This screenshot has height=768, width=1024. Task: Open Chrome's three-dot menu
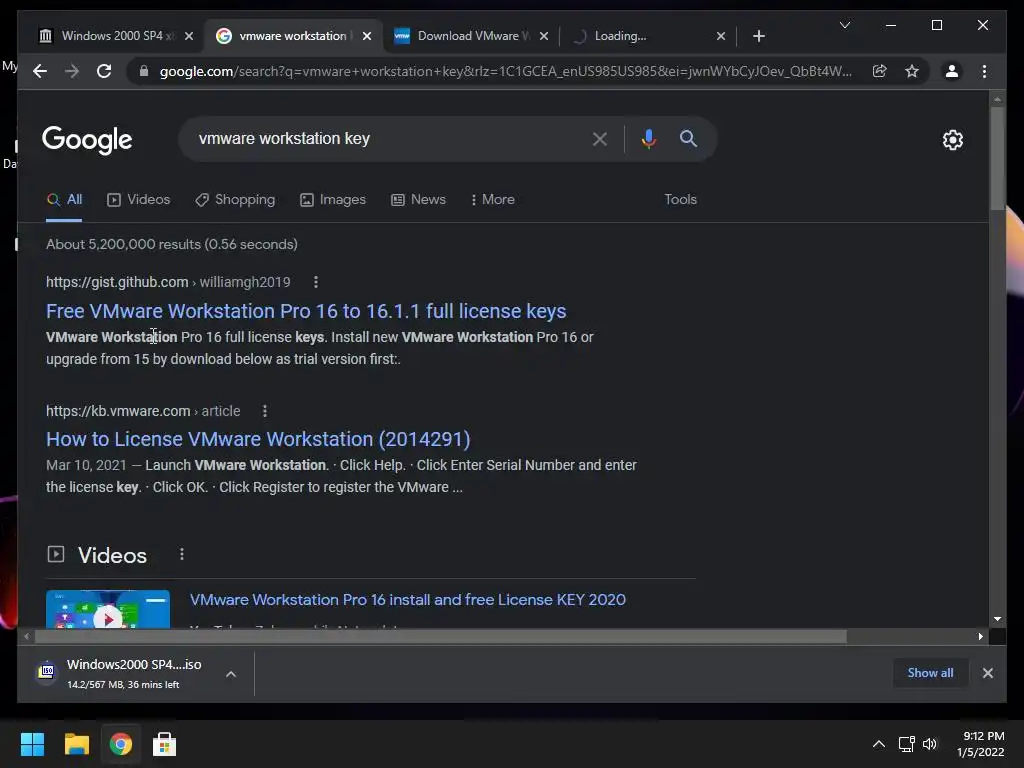(984, 71)
